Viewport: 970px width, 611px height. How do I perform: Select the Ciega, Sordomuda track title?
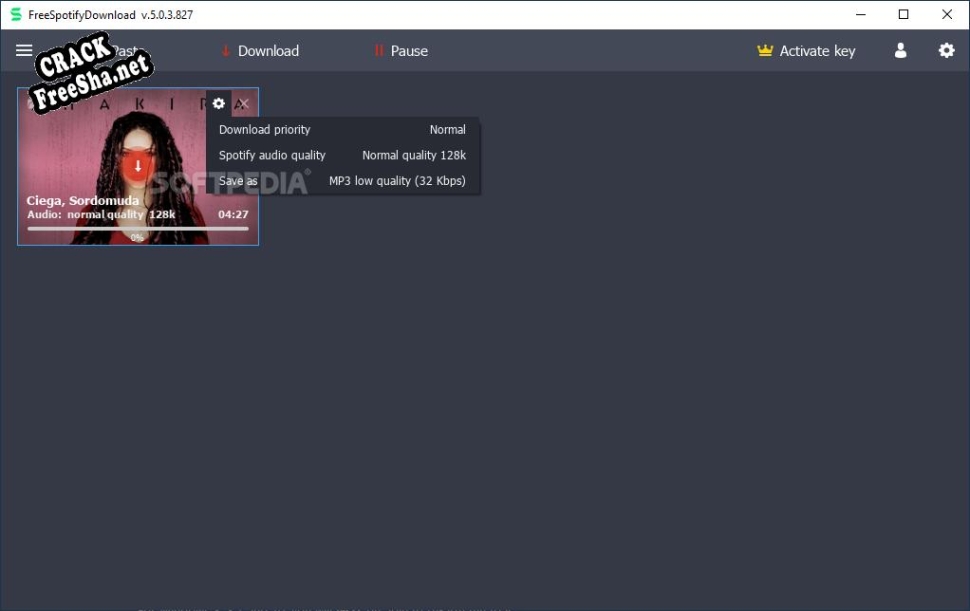point(83,201)
